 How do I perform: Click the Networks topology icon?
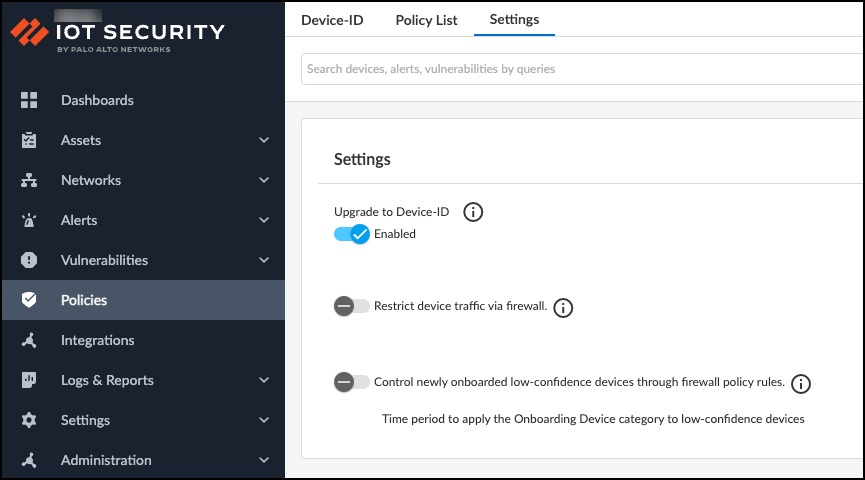point(29,180)
